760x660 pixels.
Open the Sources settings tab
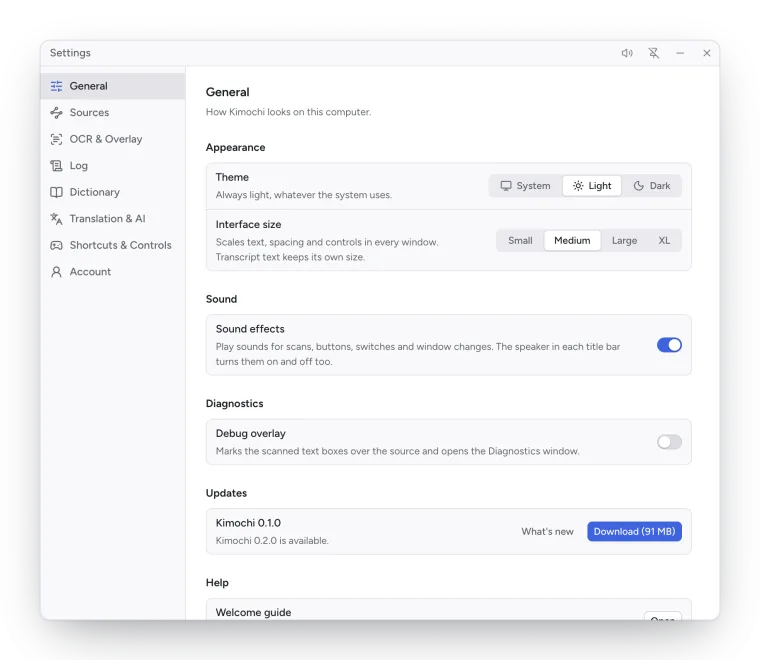[x=113, y=113]
